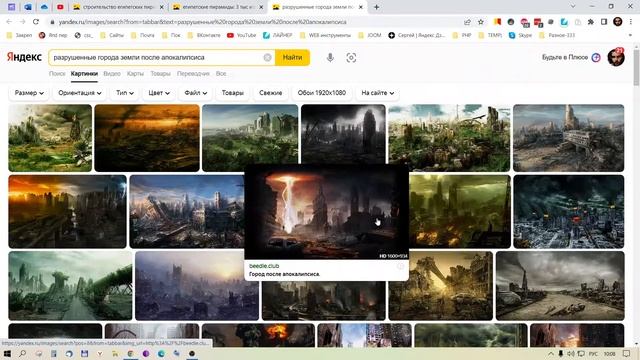640x360 pixels.
Task: Switch to 'египетские пирамиды' browser tab
Action: (x=218, y=7)
